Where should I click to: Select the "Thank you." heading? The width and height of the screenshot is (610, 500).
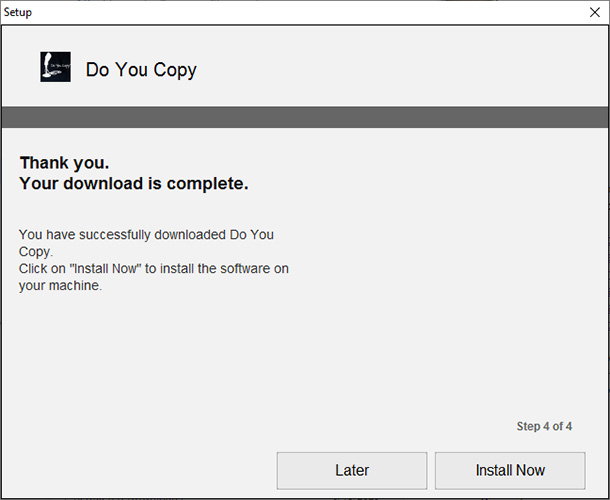(64, 163)
